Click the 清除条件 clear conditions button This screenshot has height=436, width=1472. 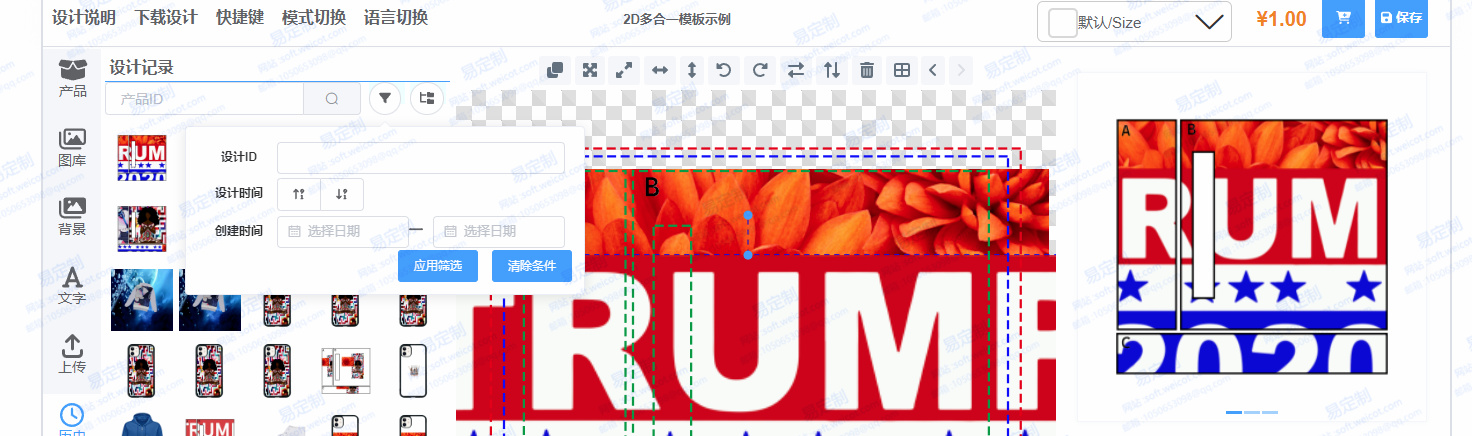[x=532, y=266]
